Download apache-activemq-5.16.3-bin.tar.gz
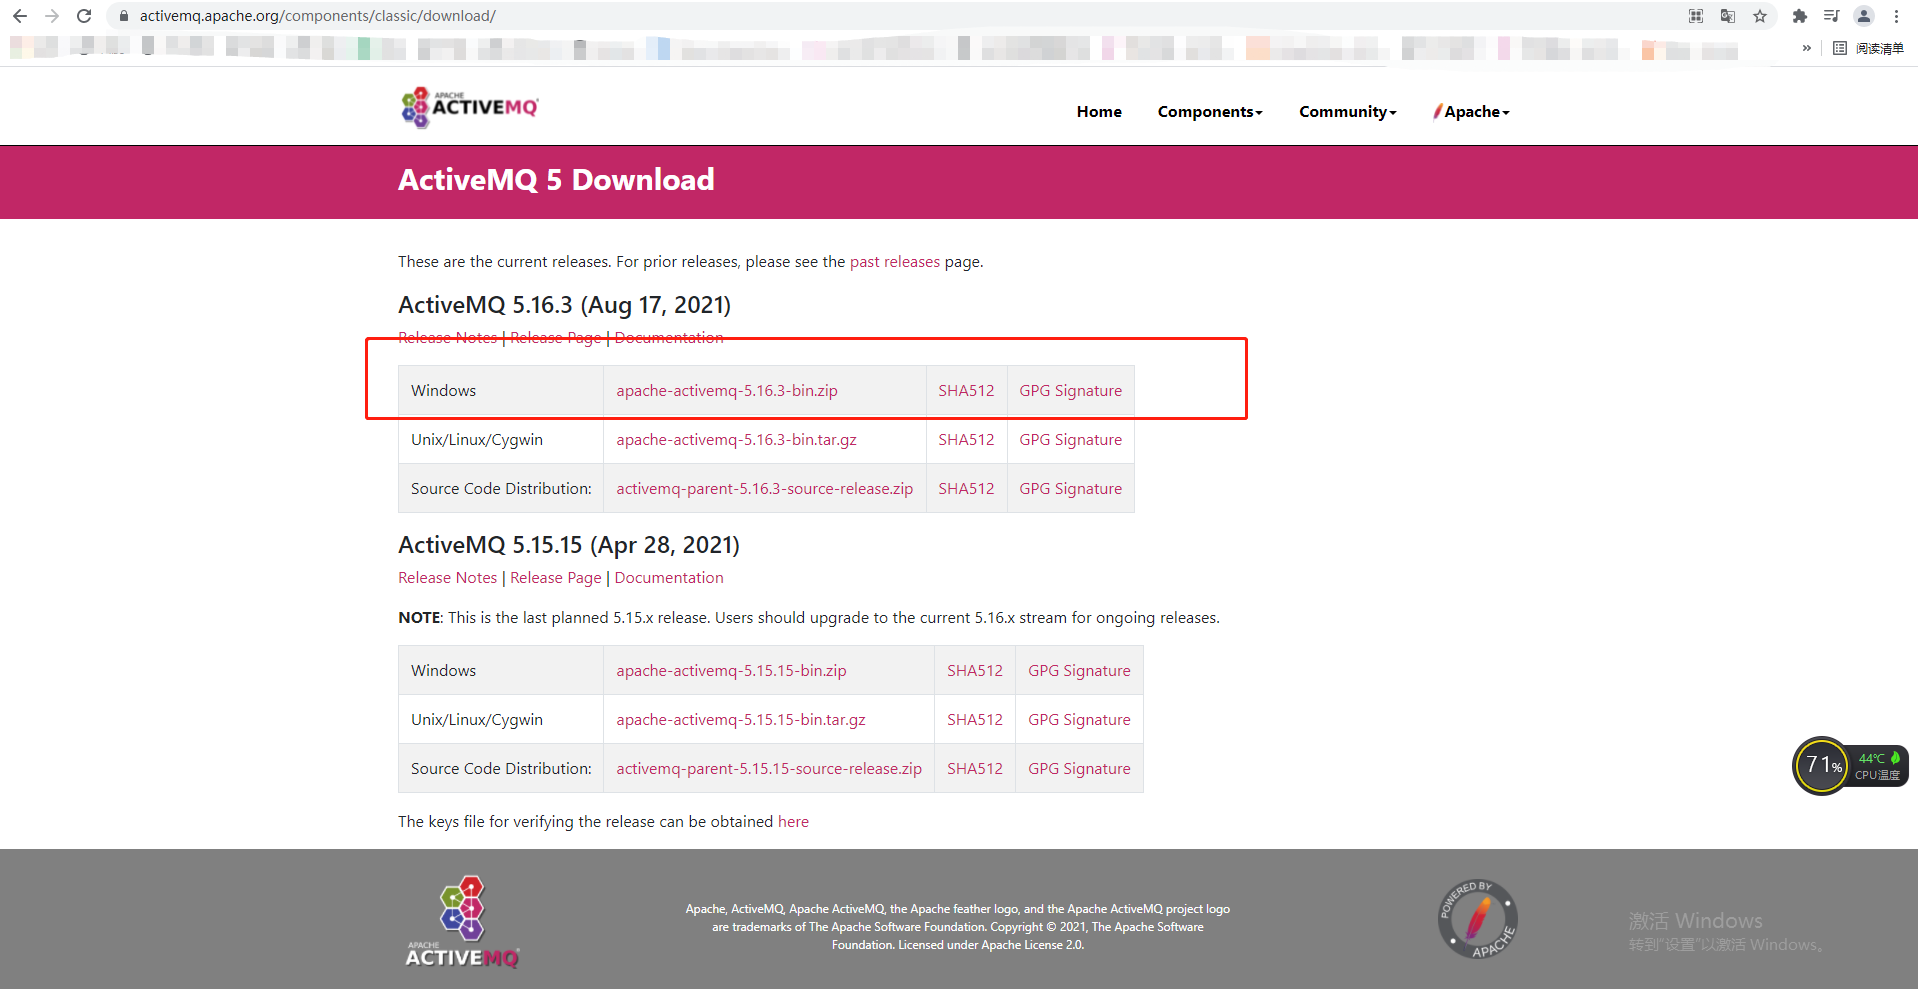 click(x=736, y=440)
